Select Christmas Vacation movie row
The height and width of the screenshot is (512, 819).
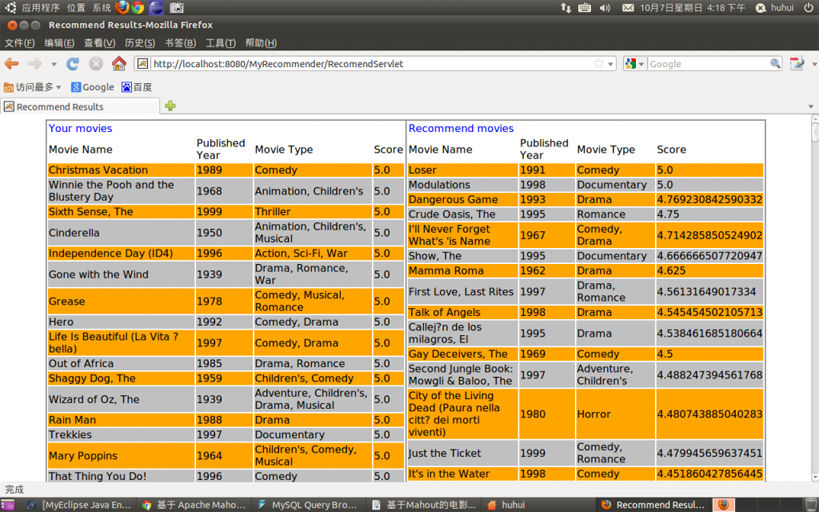[226, 170]
